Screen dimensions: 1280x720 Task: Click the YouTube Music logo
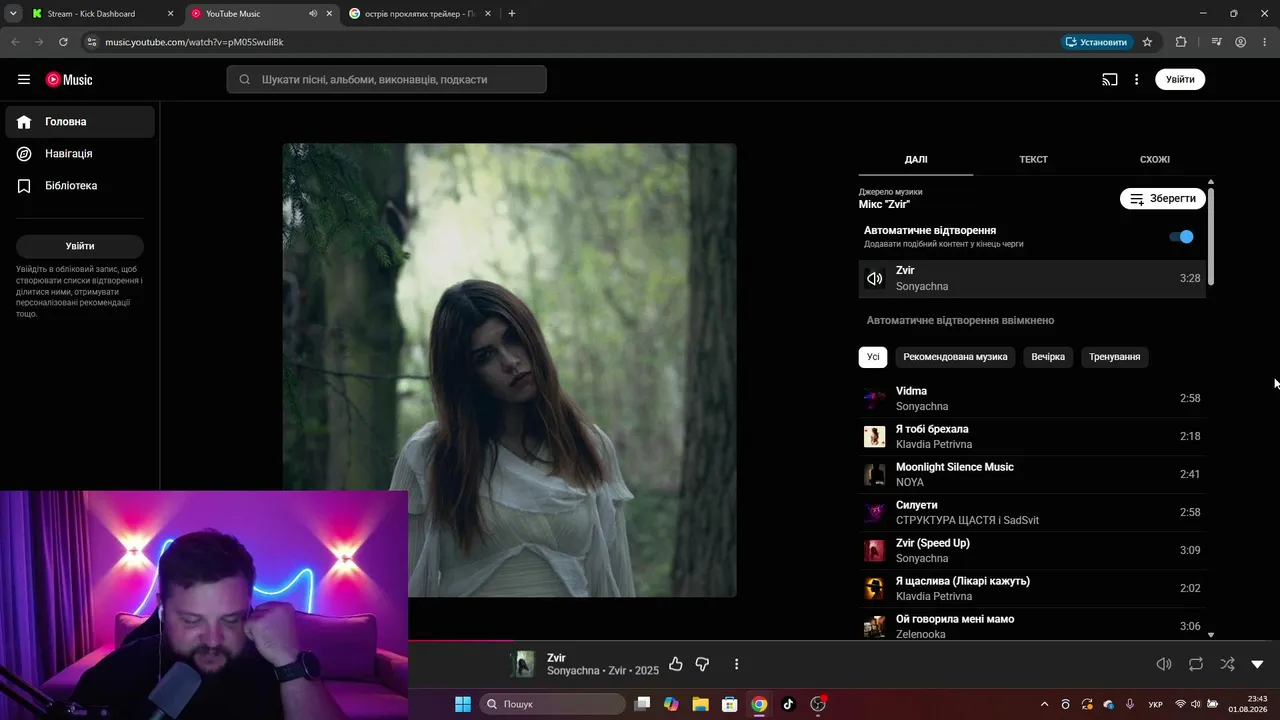click(x=69, y=80)
